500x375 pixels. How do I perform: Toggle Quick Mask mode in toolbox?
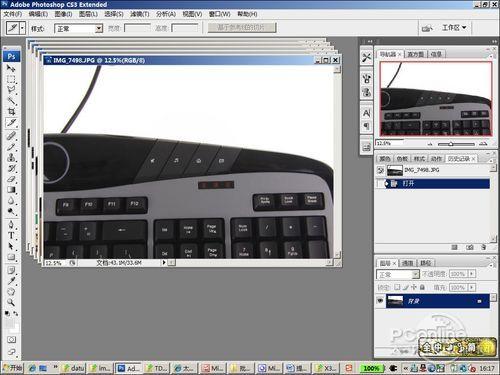point(11,339)
